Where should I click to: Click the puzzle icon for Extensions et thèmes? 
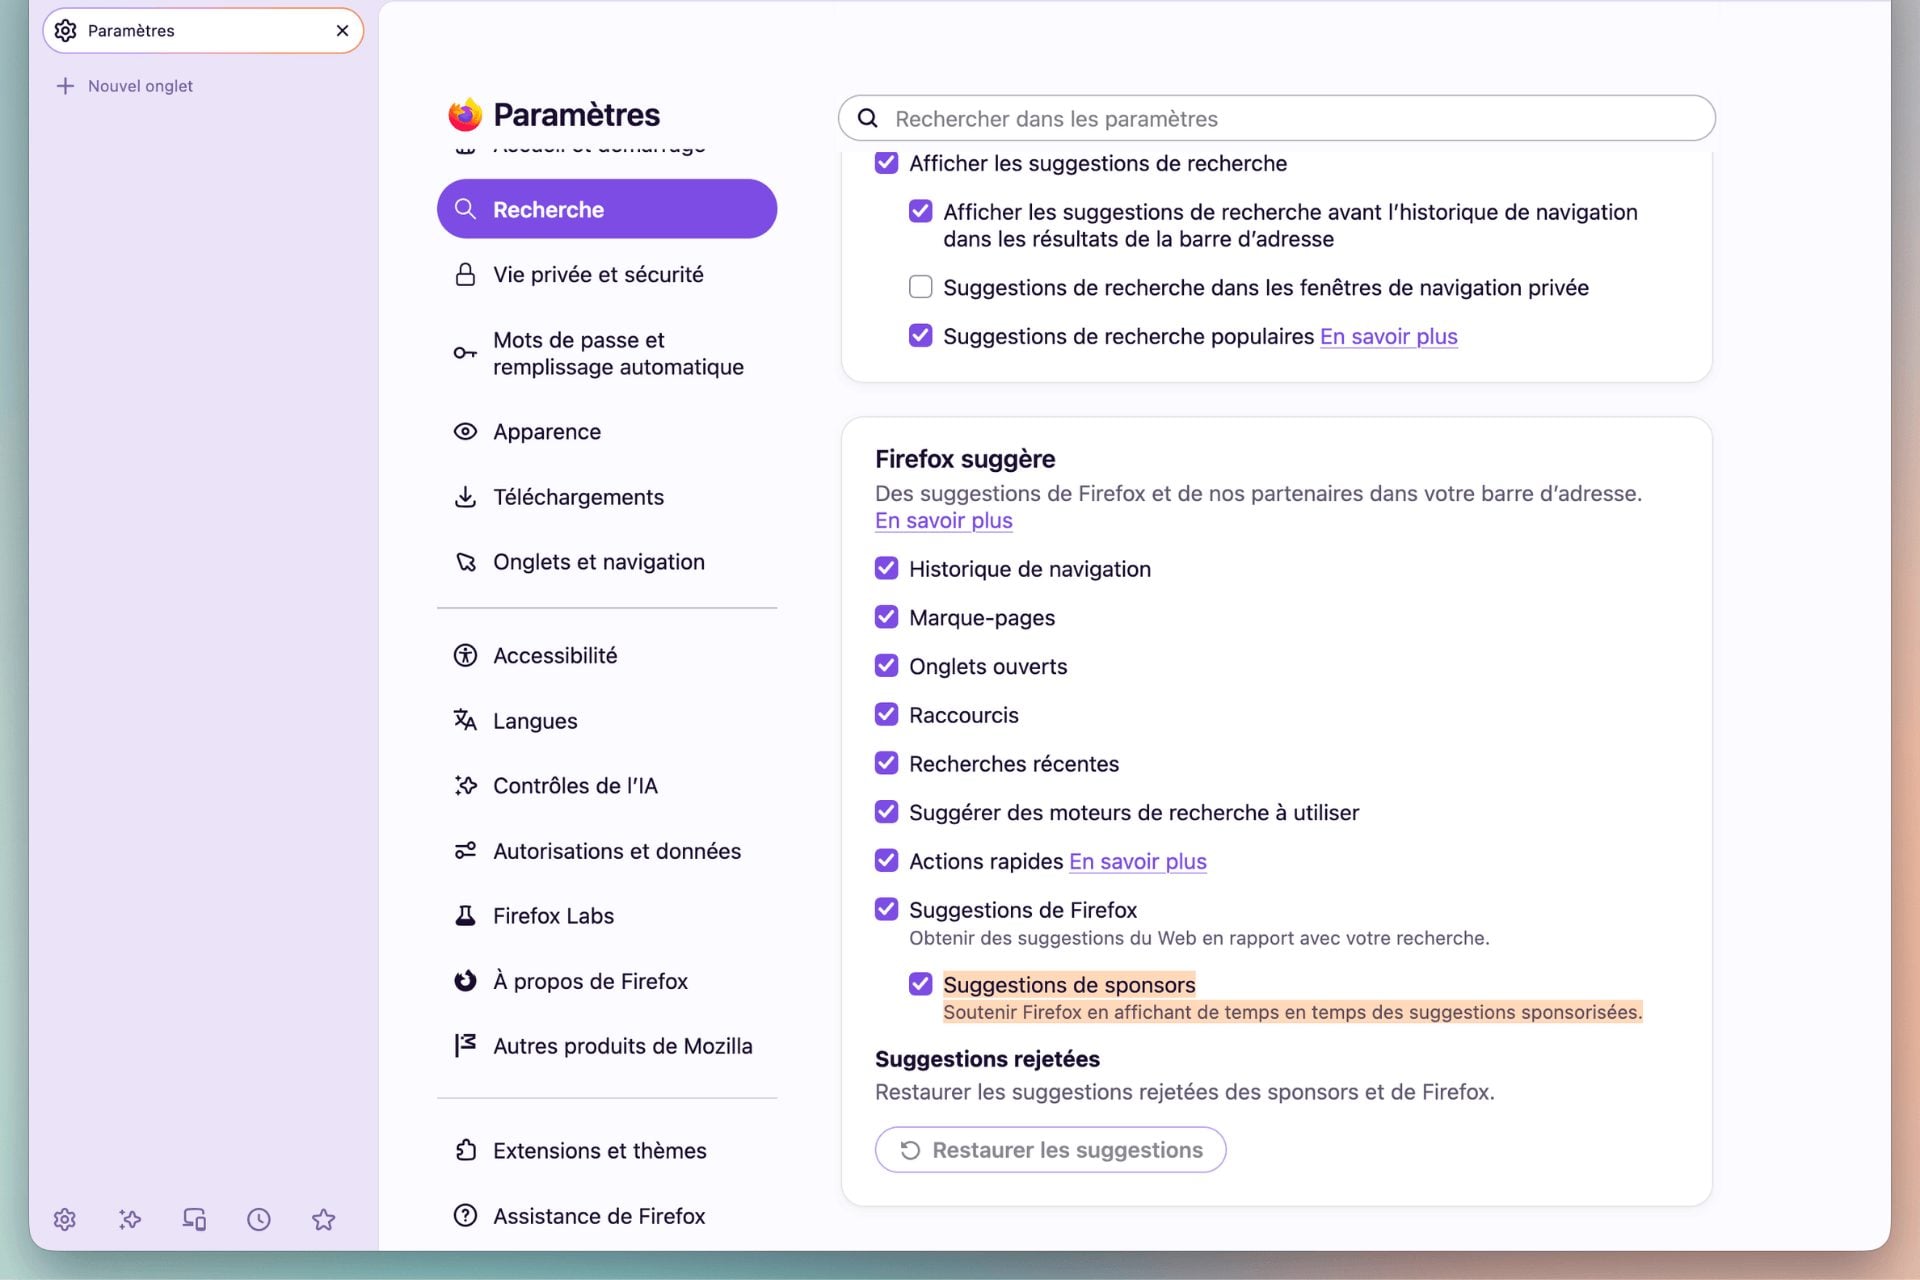465,1150
